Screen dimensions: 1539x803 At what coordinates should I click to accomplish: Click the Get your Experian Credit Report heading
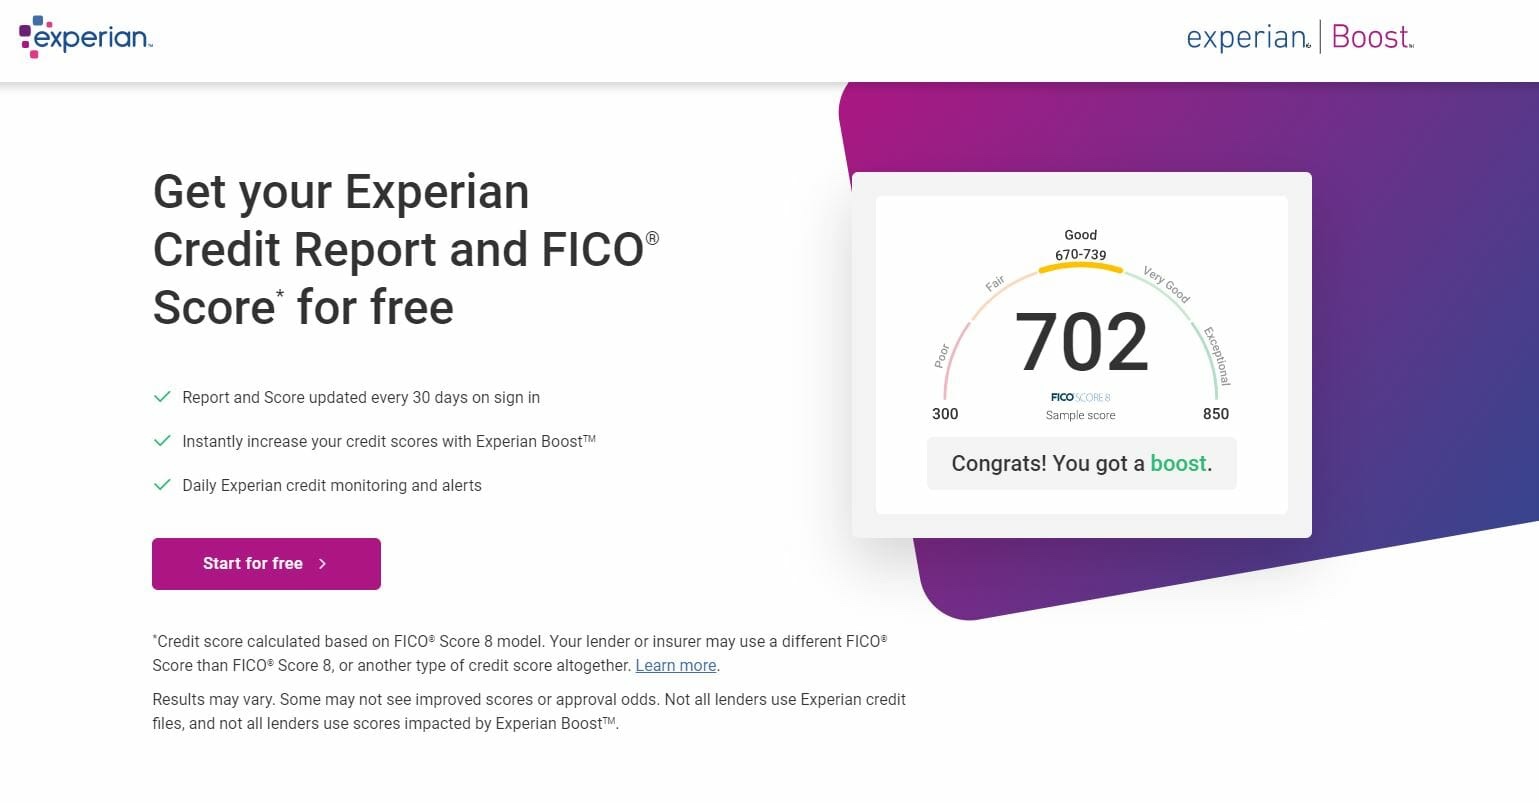click(405, 249)
